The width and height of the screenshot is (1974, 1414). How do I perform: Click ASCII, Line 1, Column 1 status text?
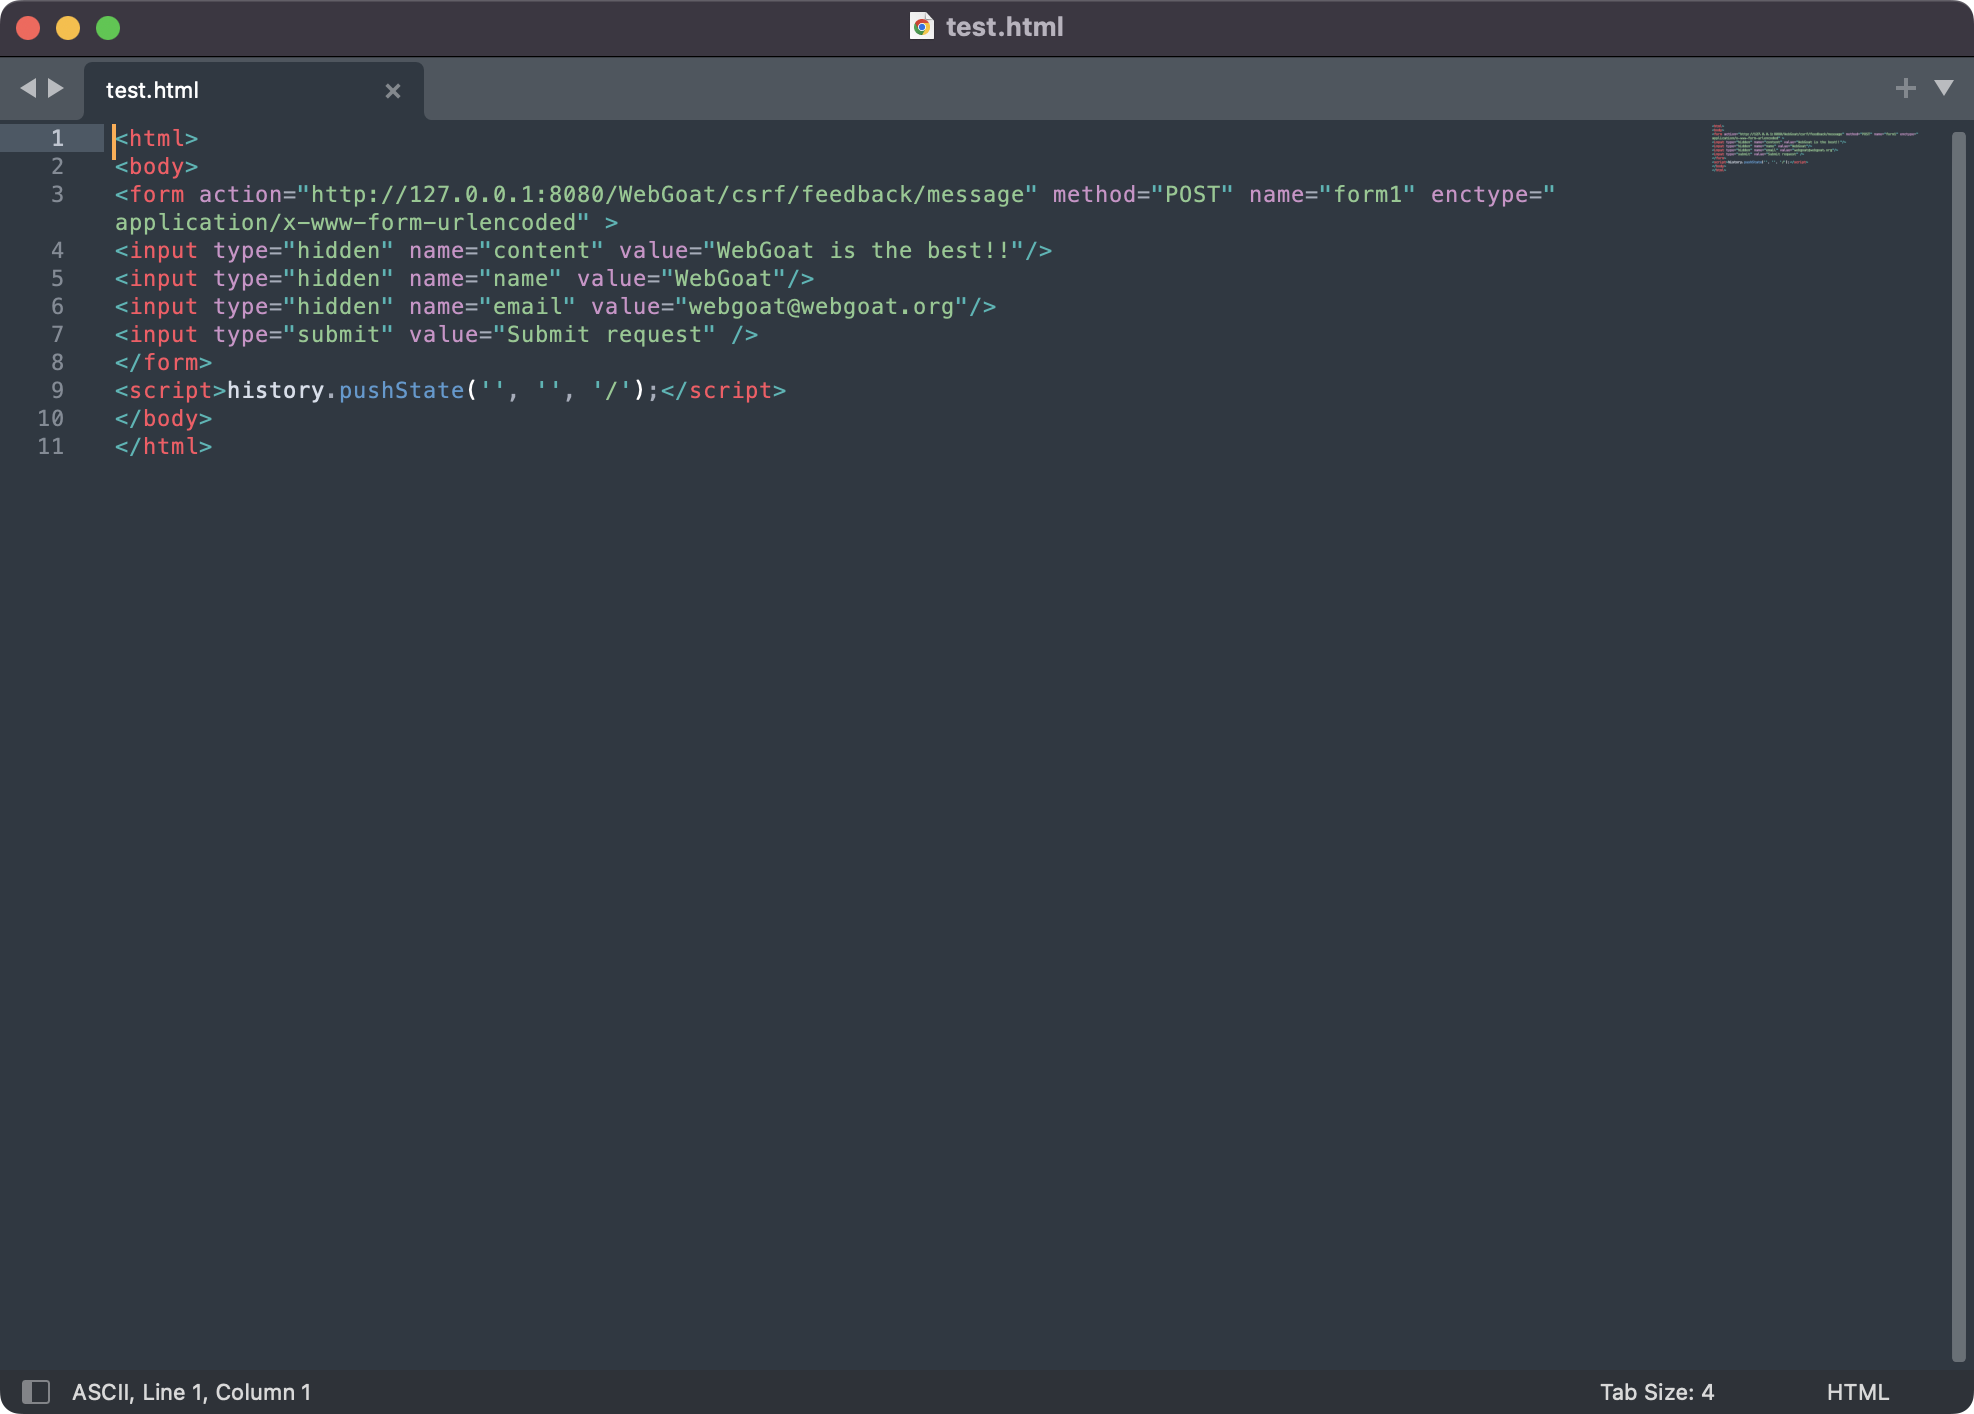[191, 1392]
